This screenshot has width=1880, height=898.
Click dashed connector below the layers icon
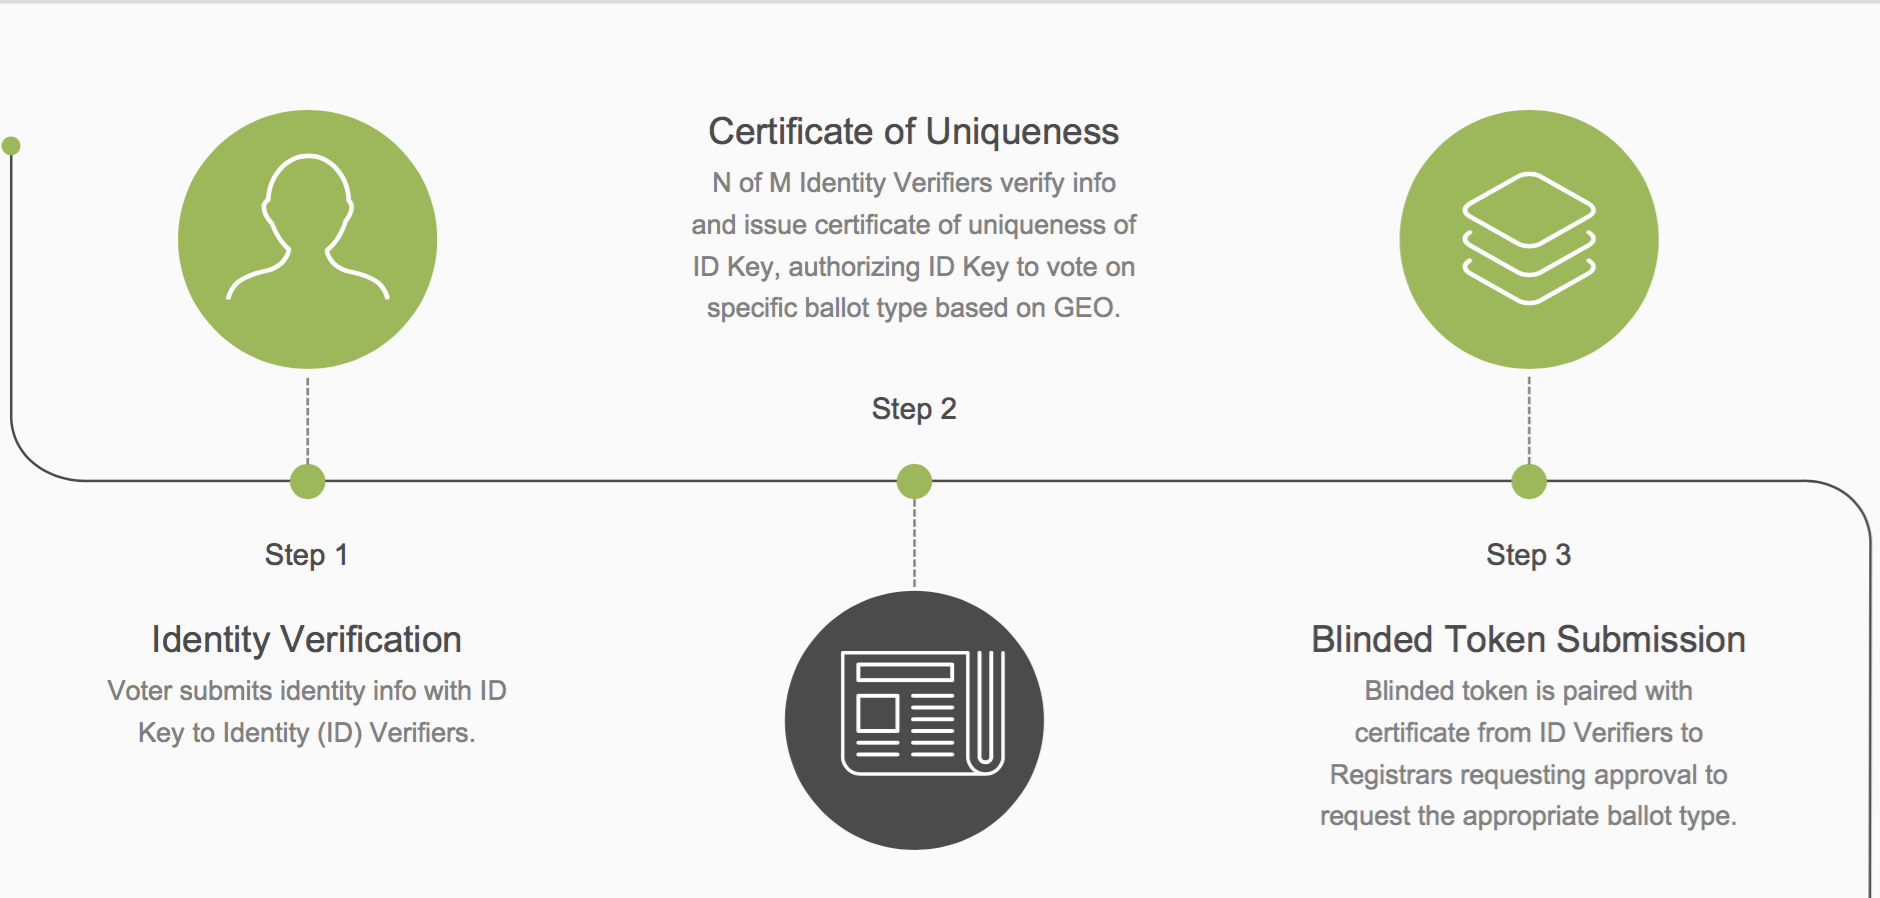[1528, 420]
